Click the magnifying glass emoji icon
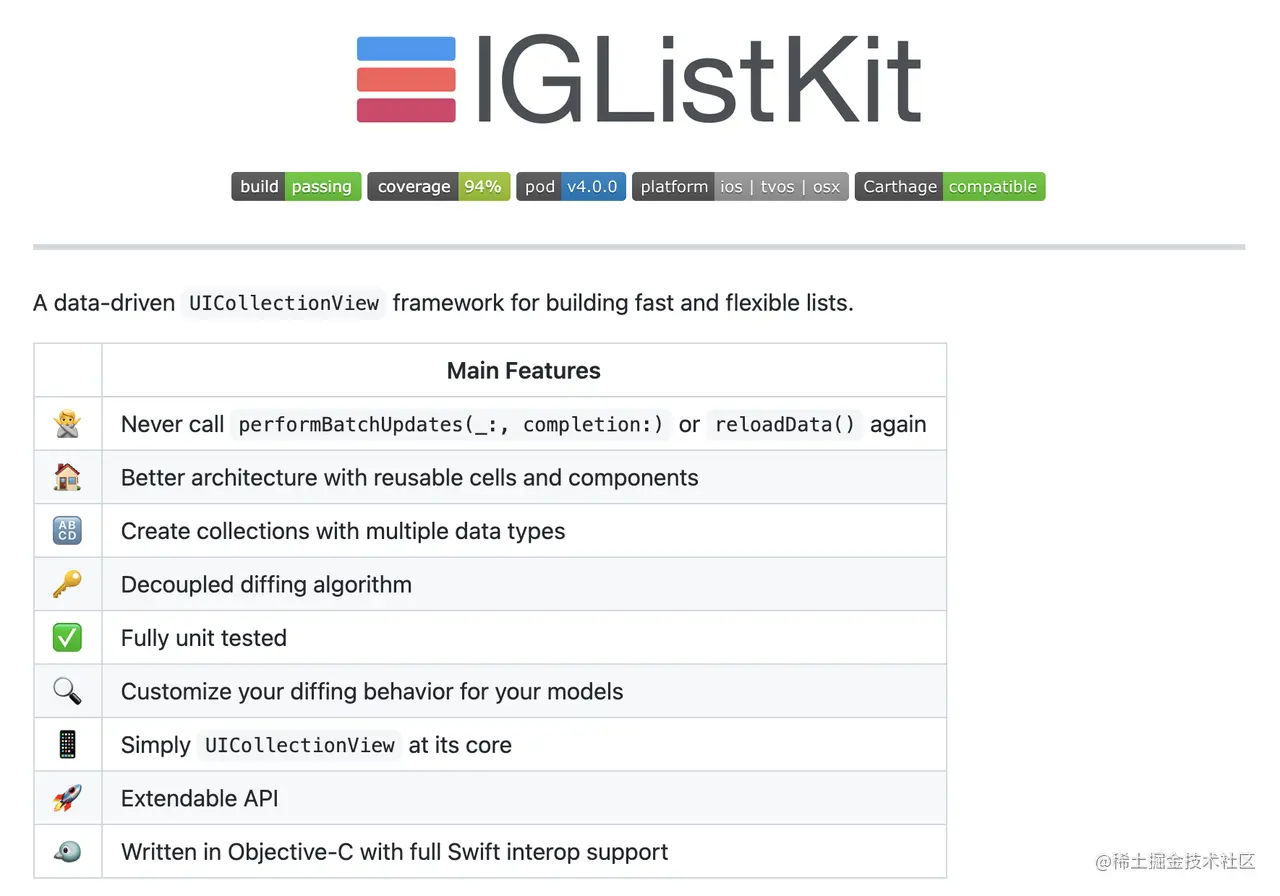 tap(67, 691)
